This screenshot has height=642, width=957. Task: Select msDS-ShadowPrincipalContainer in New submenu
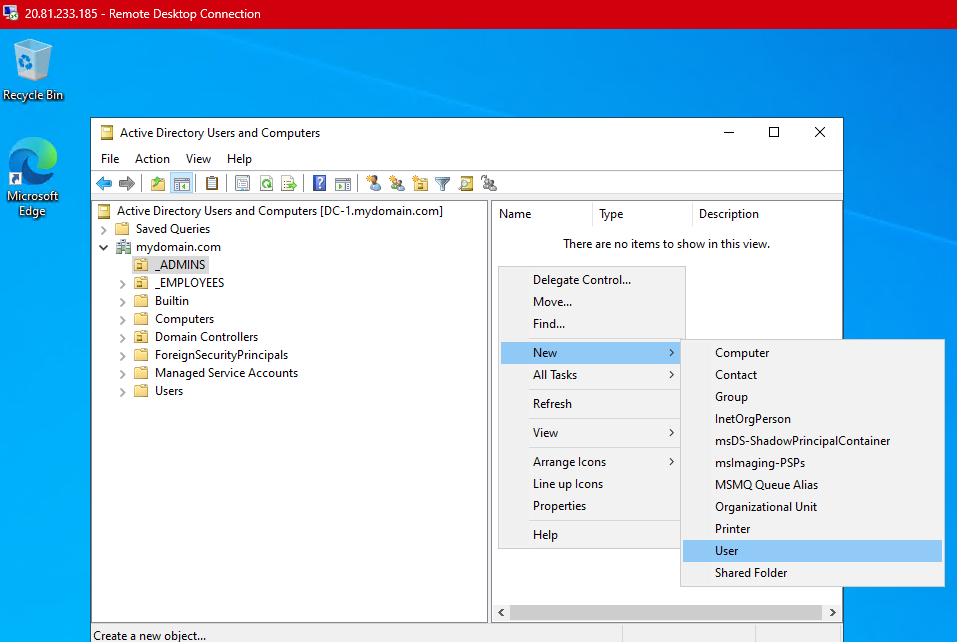pyautogui.click(x=812, y=441)
